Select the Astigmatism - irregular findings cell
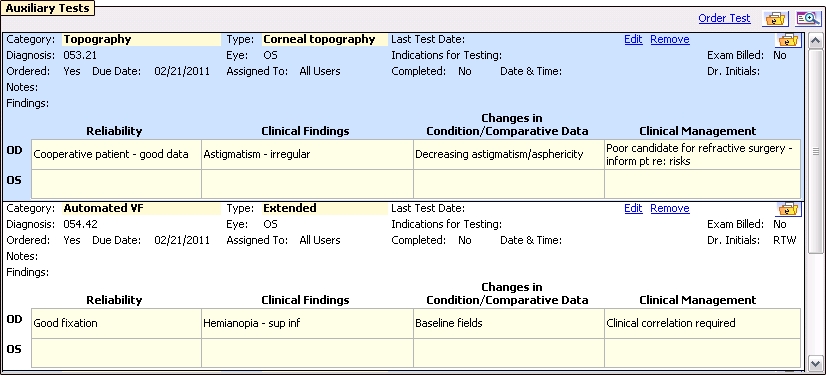Viewport: 826px width, 375px height. pos(307,154)
